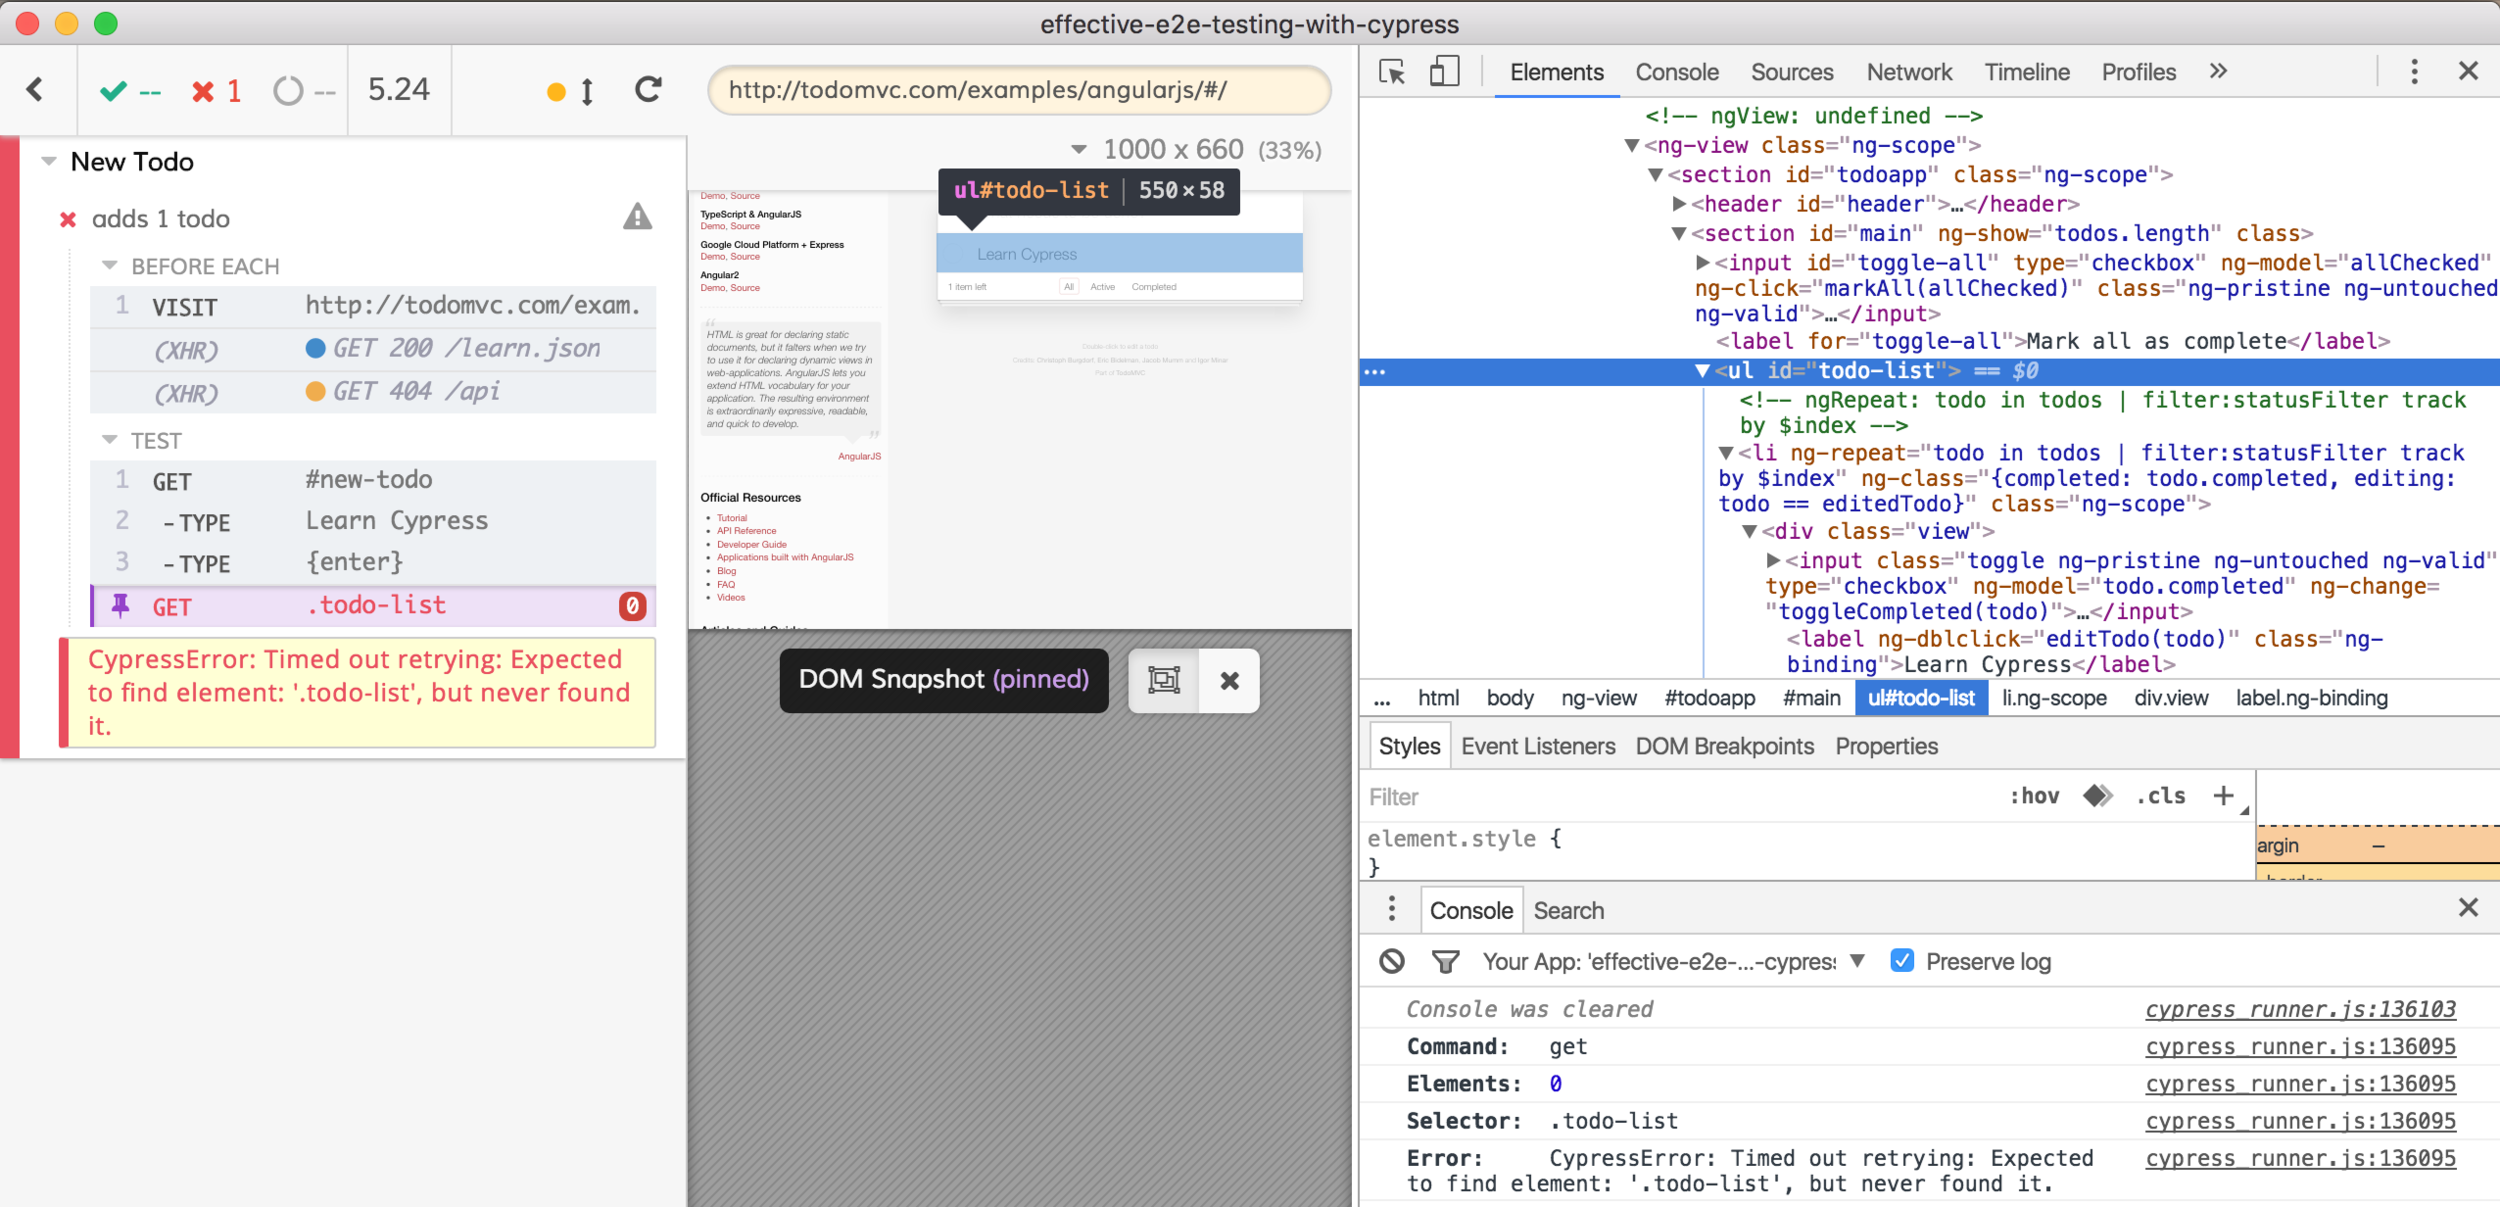The image size is (2500, 1207).
Task: Toggle the :hov element state panel
Action: click(x=2034, y=796)
